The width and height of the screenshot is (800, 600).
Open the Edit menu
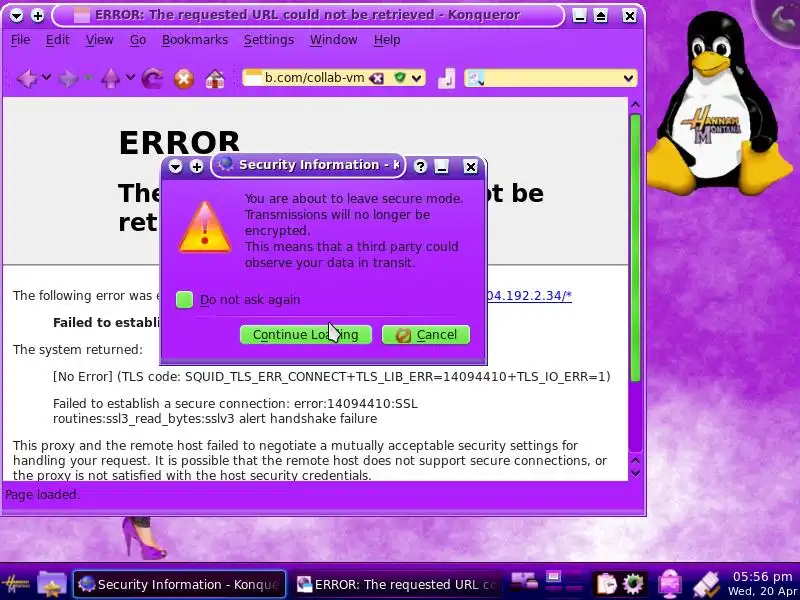tap(57, 40)
